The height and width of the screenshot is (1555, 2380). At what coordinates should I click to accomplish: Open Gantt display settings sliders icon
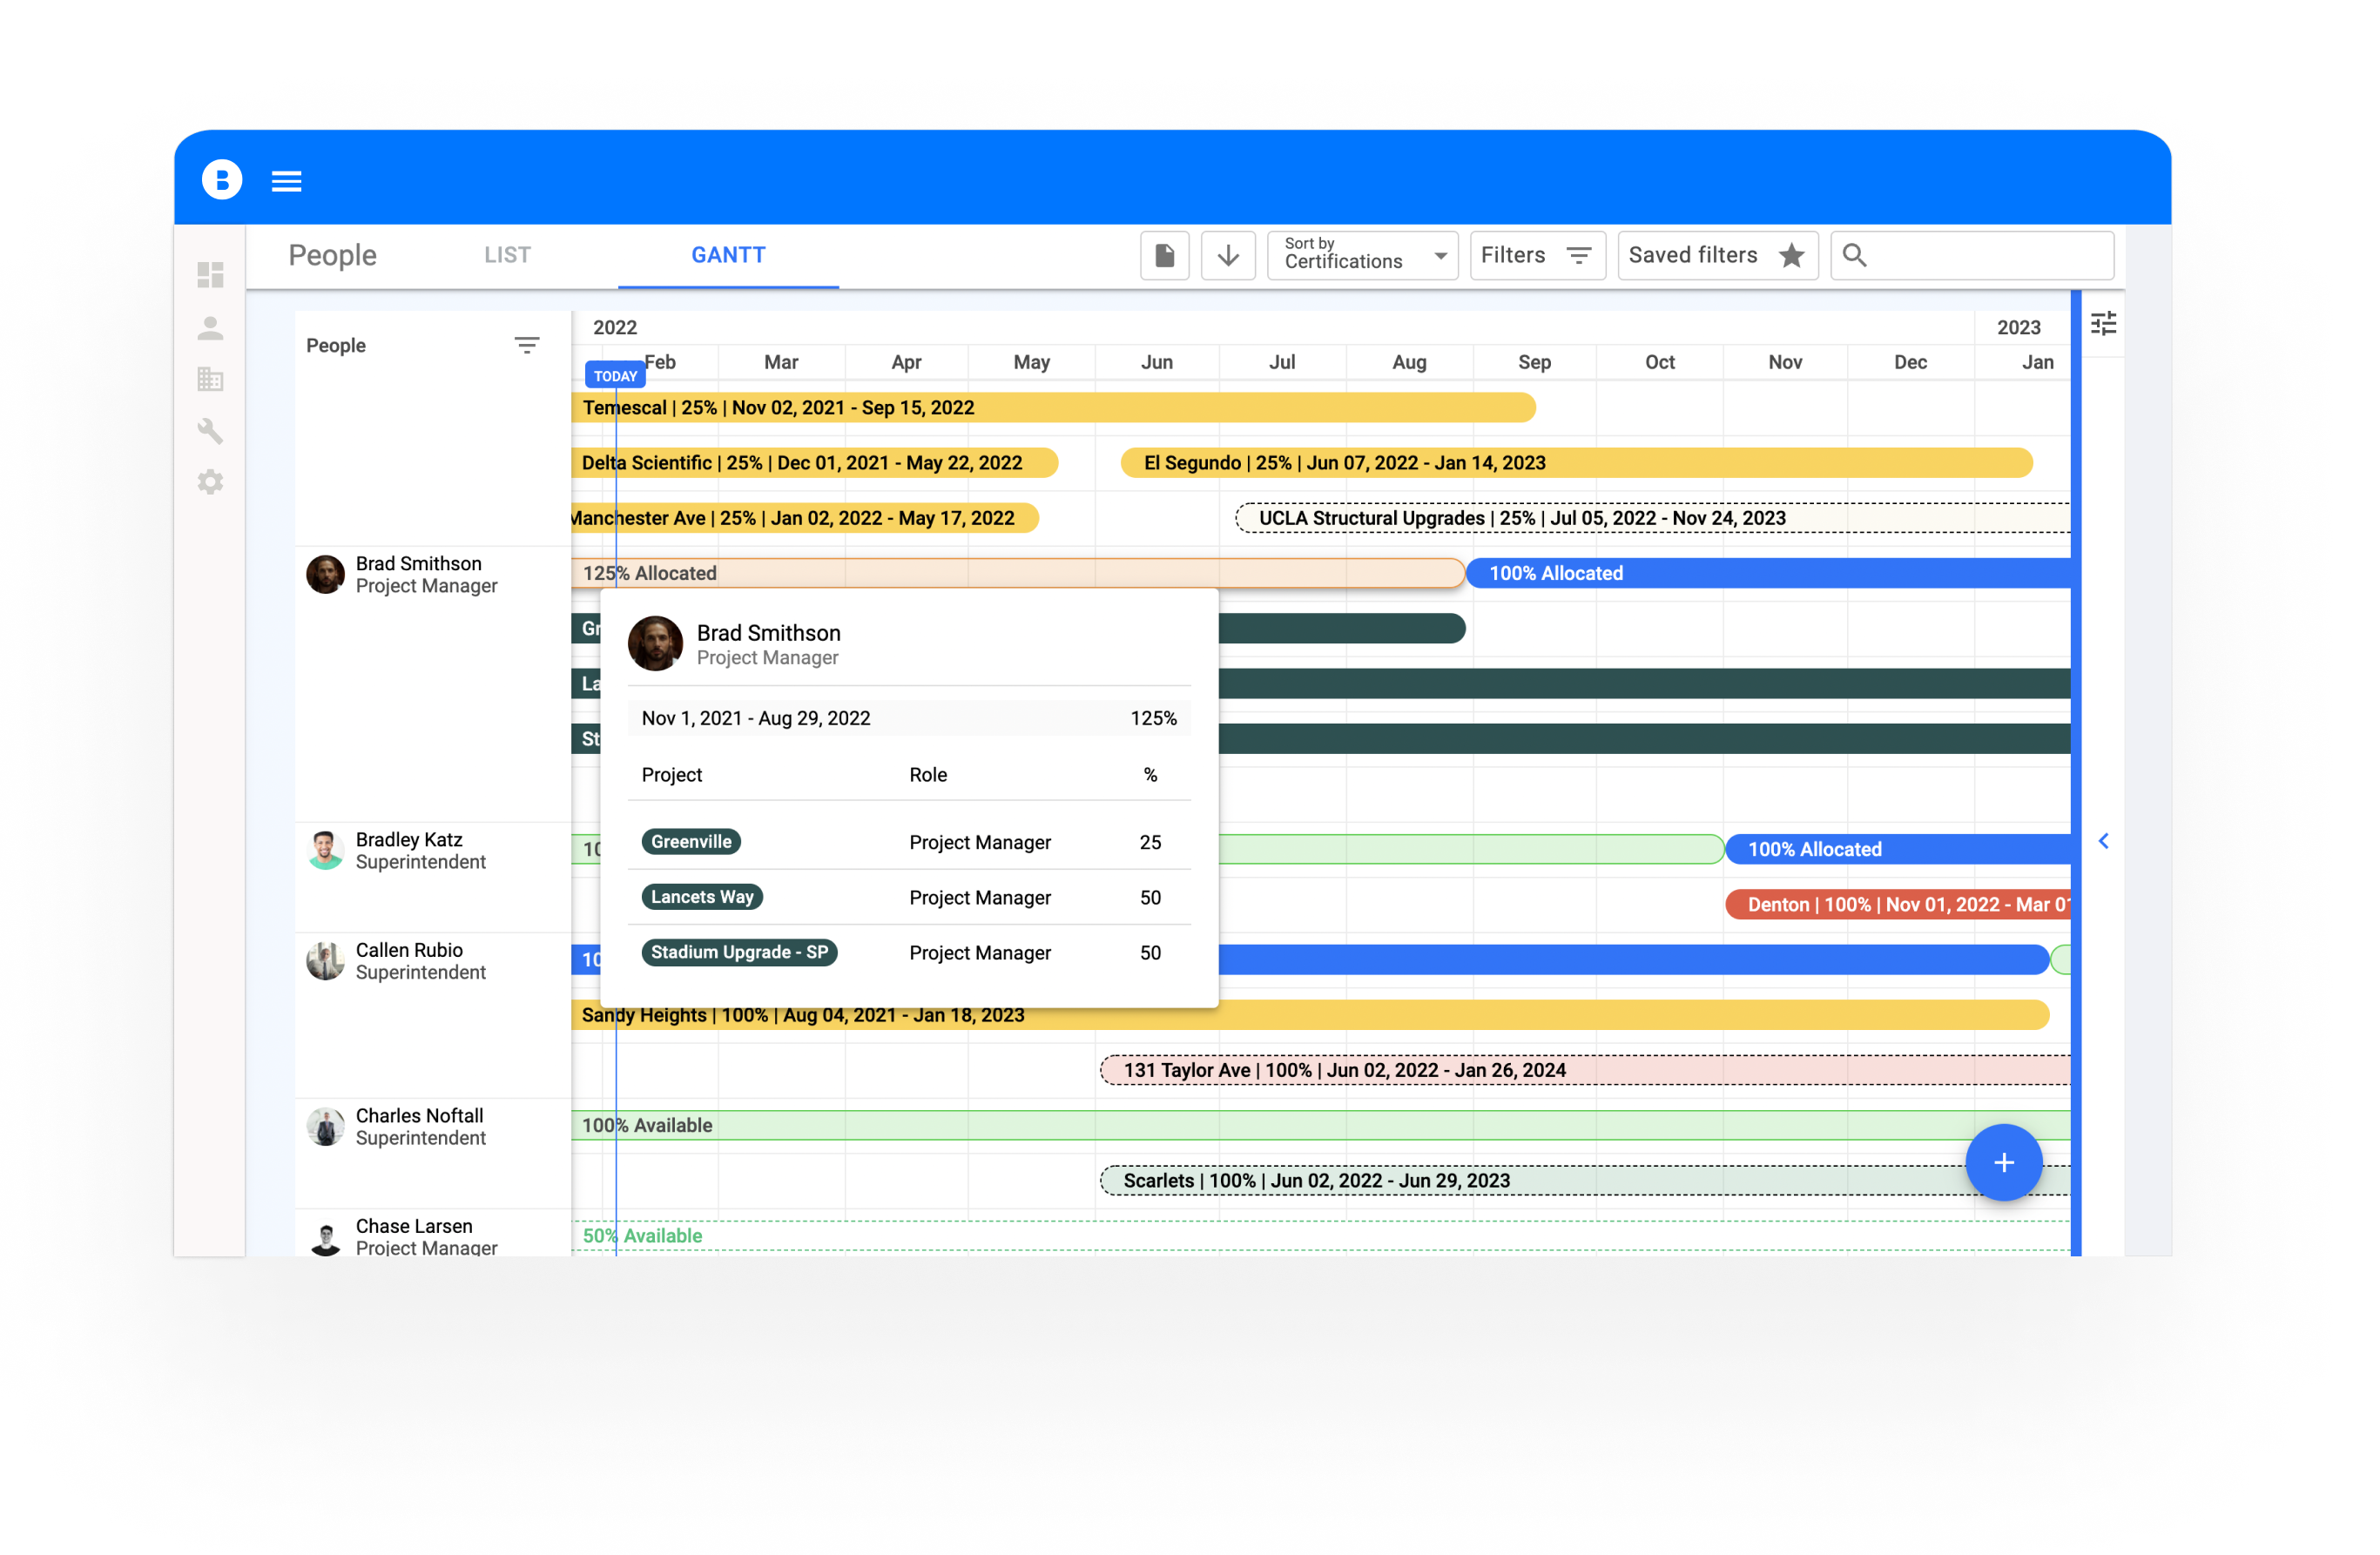click(x=2103, y=324)
